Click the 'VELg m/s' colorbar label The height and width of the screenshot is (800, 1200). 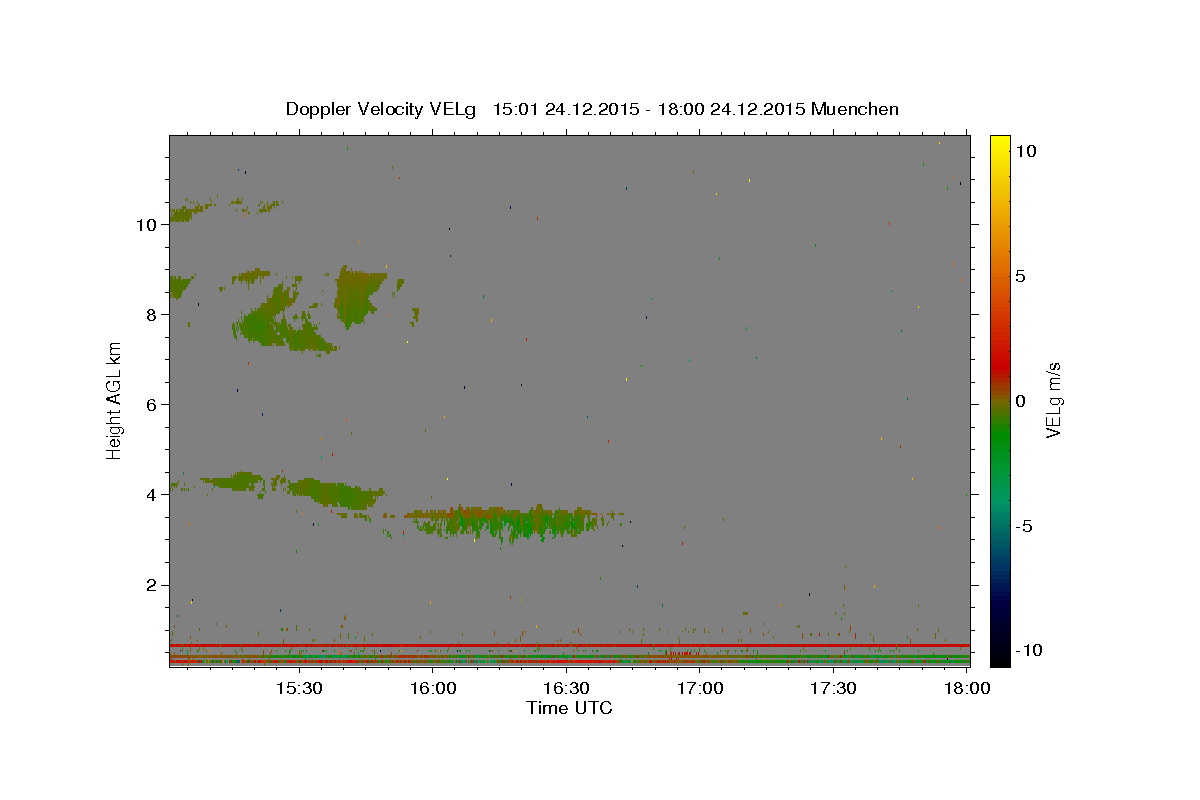tap(1053, 400)
